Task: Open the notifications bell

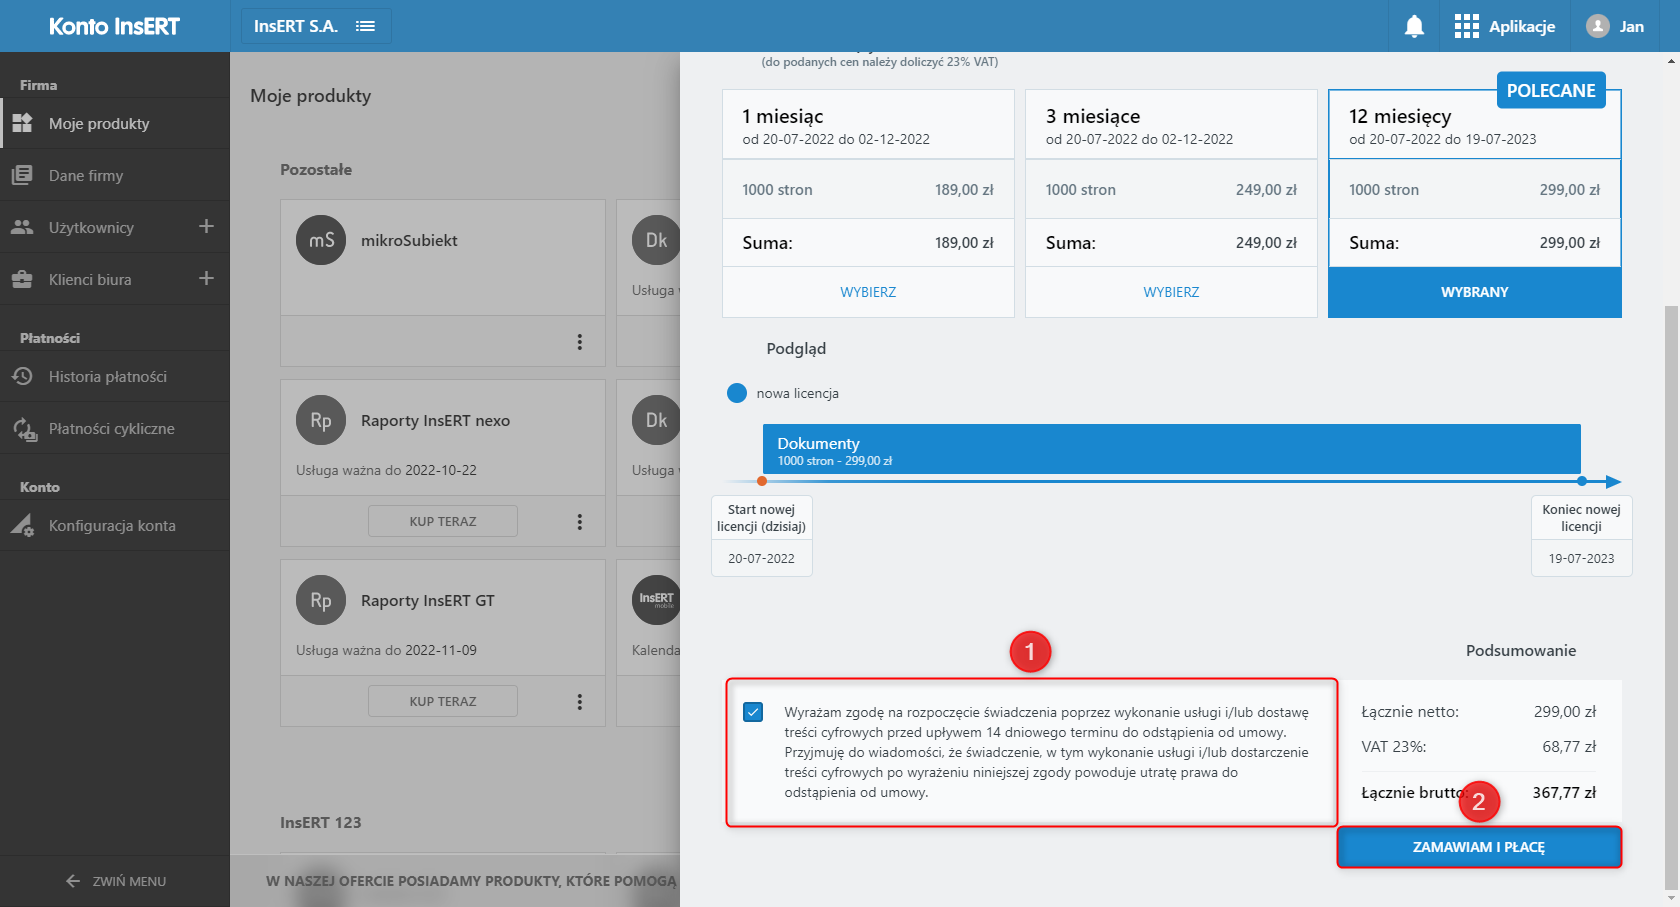Action: coord(1414,26)
